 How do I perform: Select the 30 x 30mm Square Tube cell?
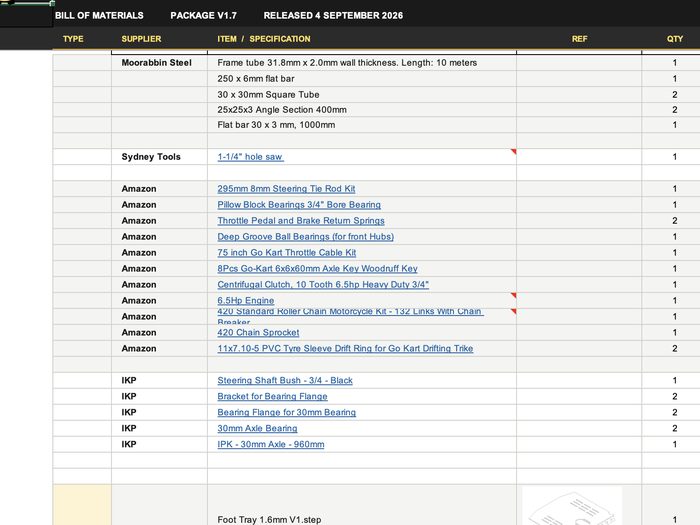point(362,95)
